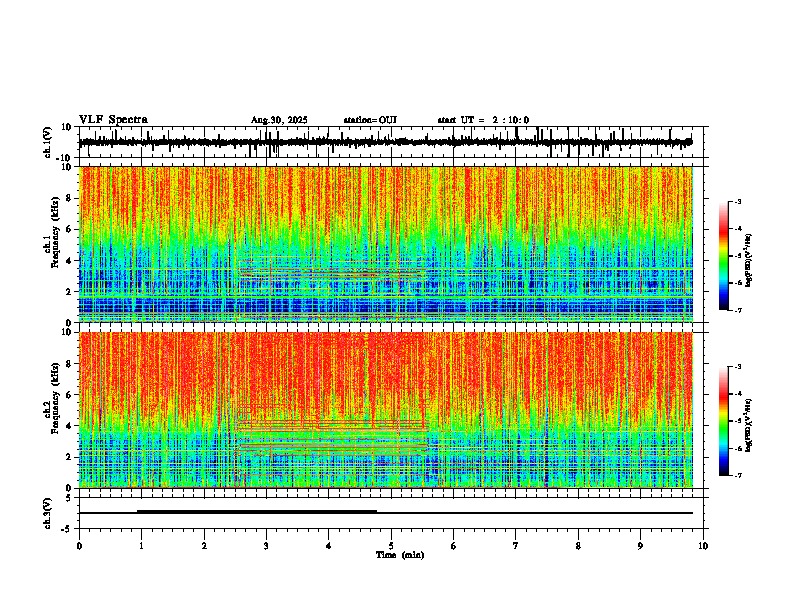Click the thick ch.3 signal segment
The image size is (792, 612).
pos(257,512)
